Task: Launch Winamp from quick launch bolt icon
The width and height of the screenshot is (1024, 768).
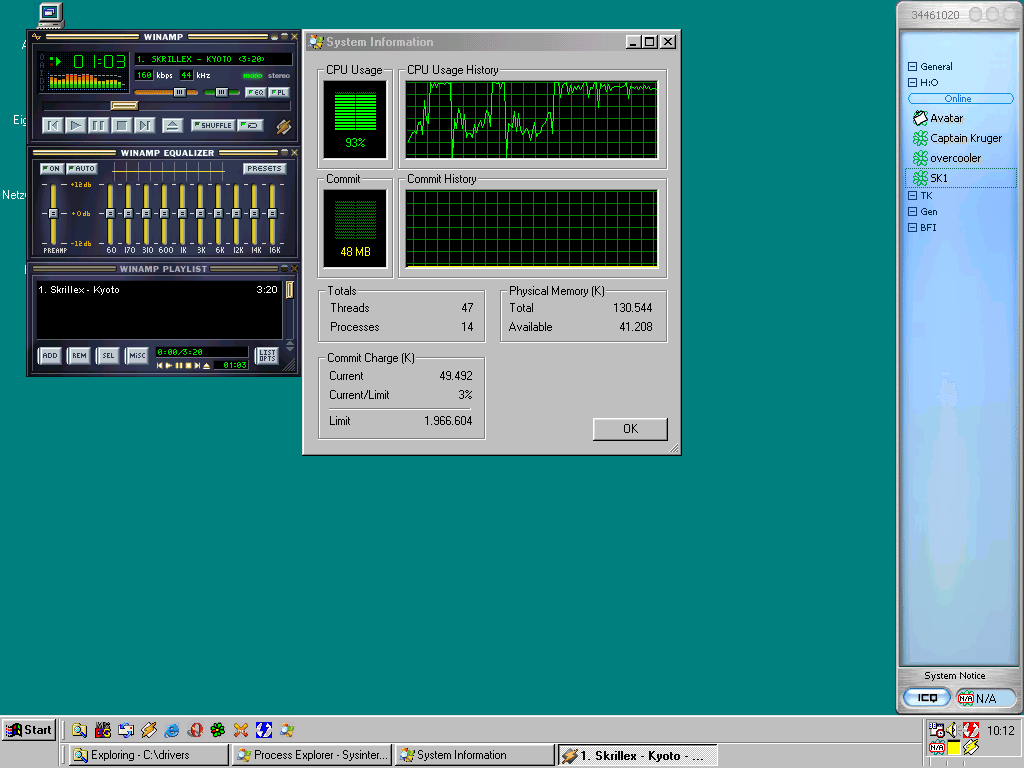Action: (149, 730)
